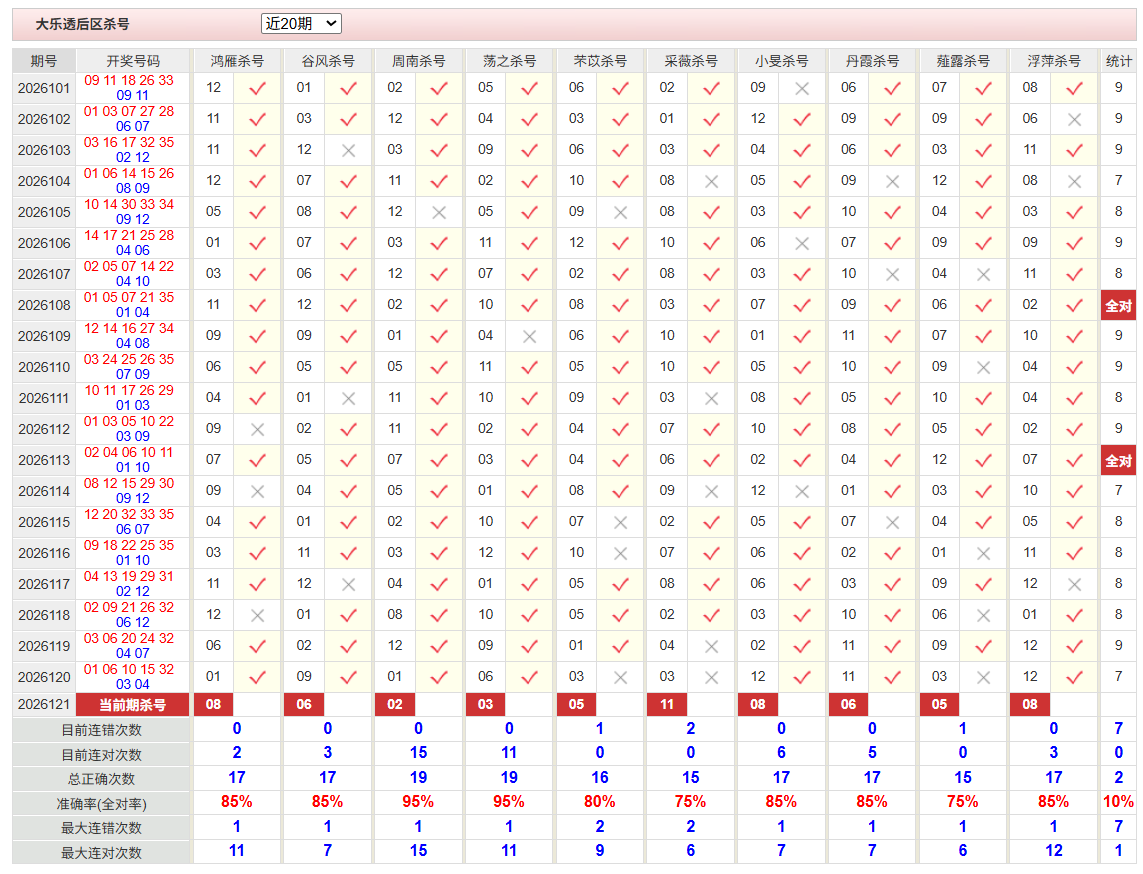Click the 谷风杀号 column header
This screenshot has width=1143, height=874.
click(x=328, y=61)
